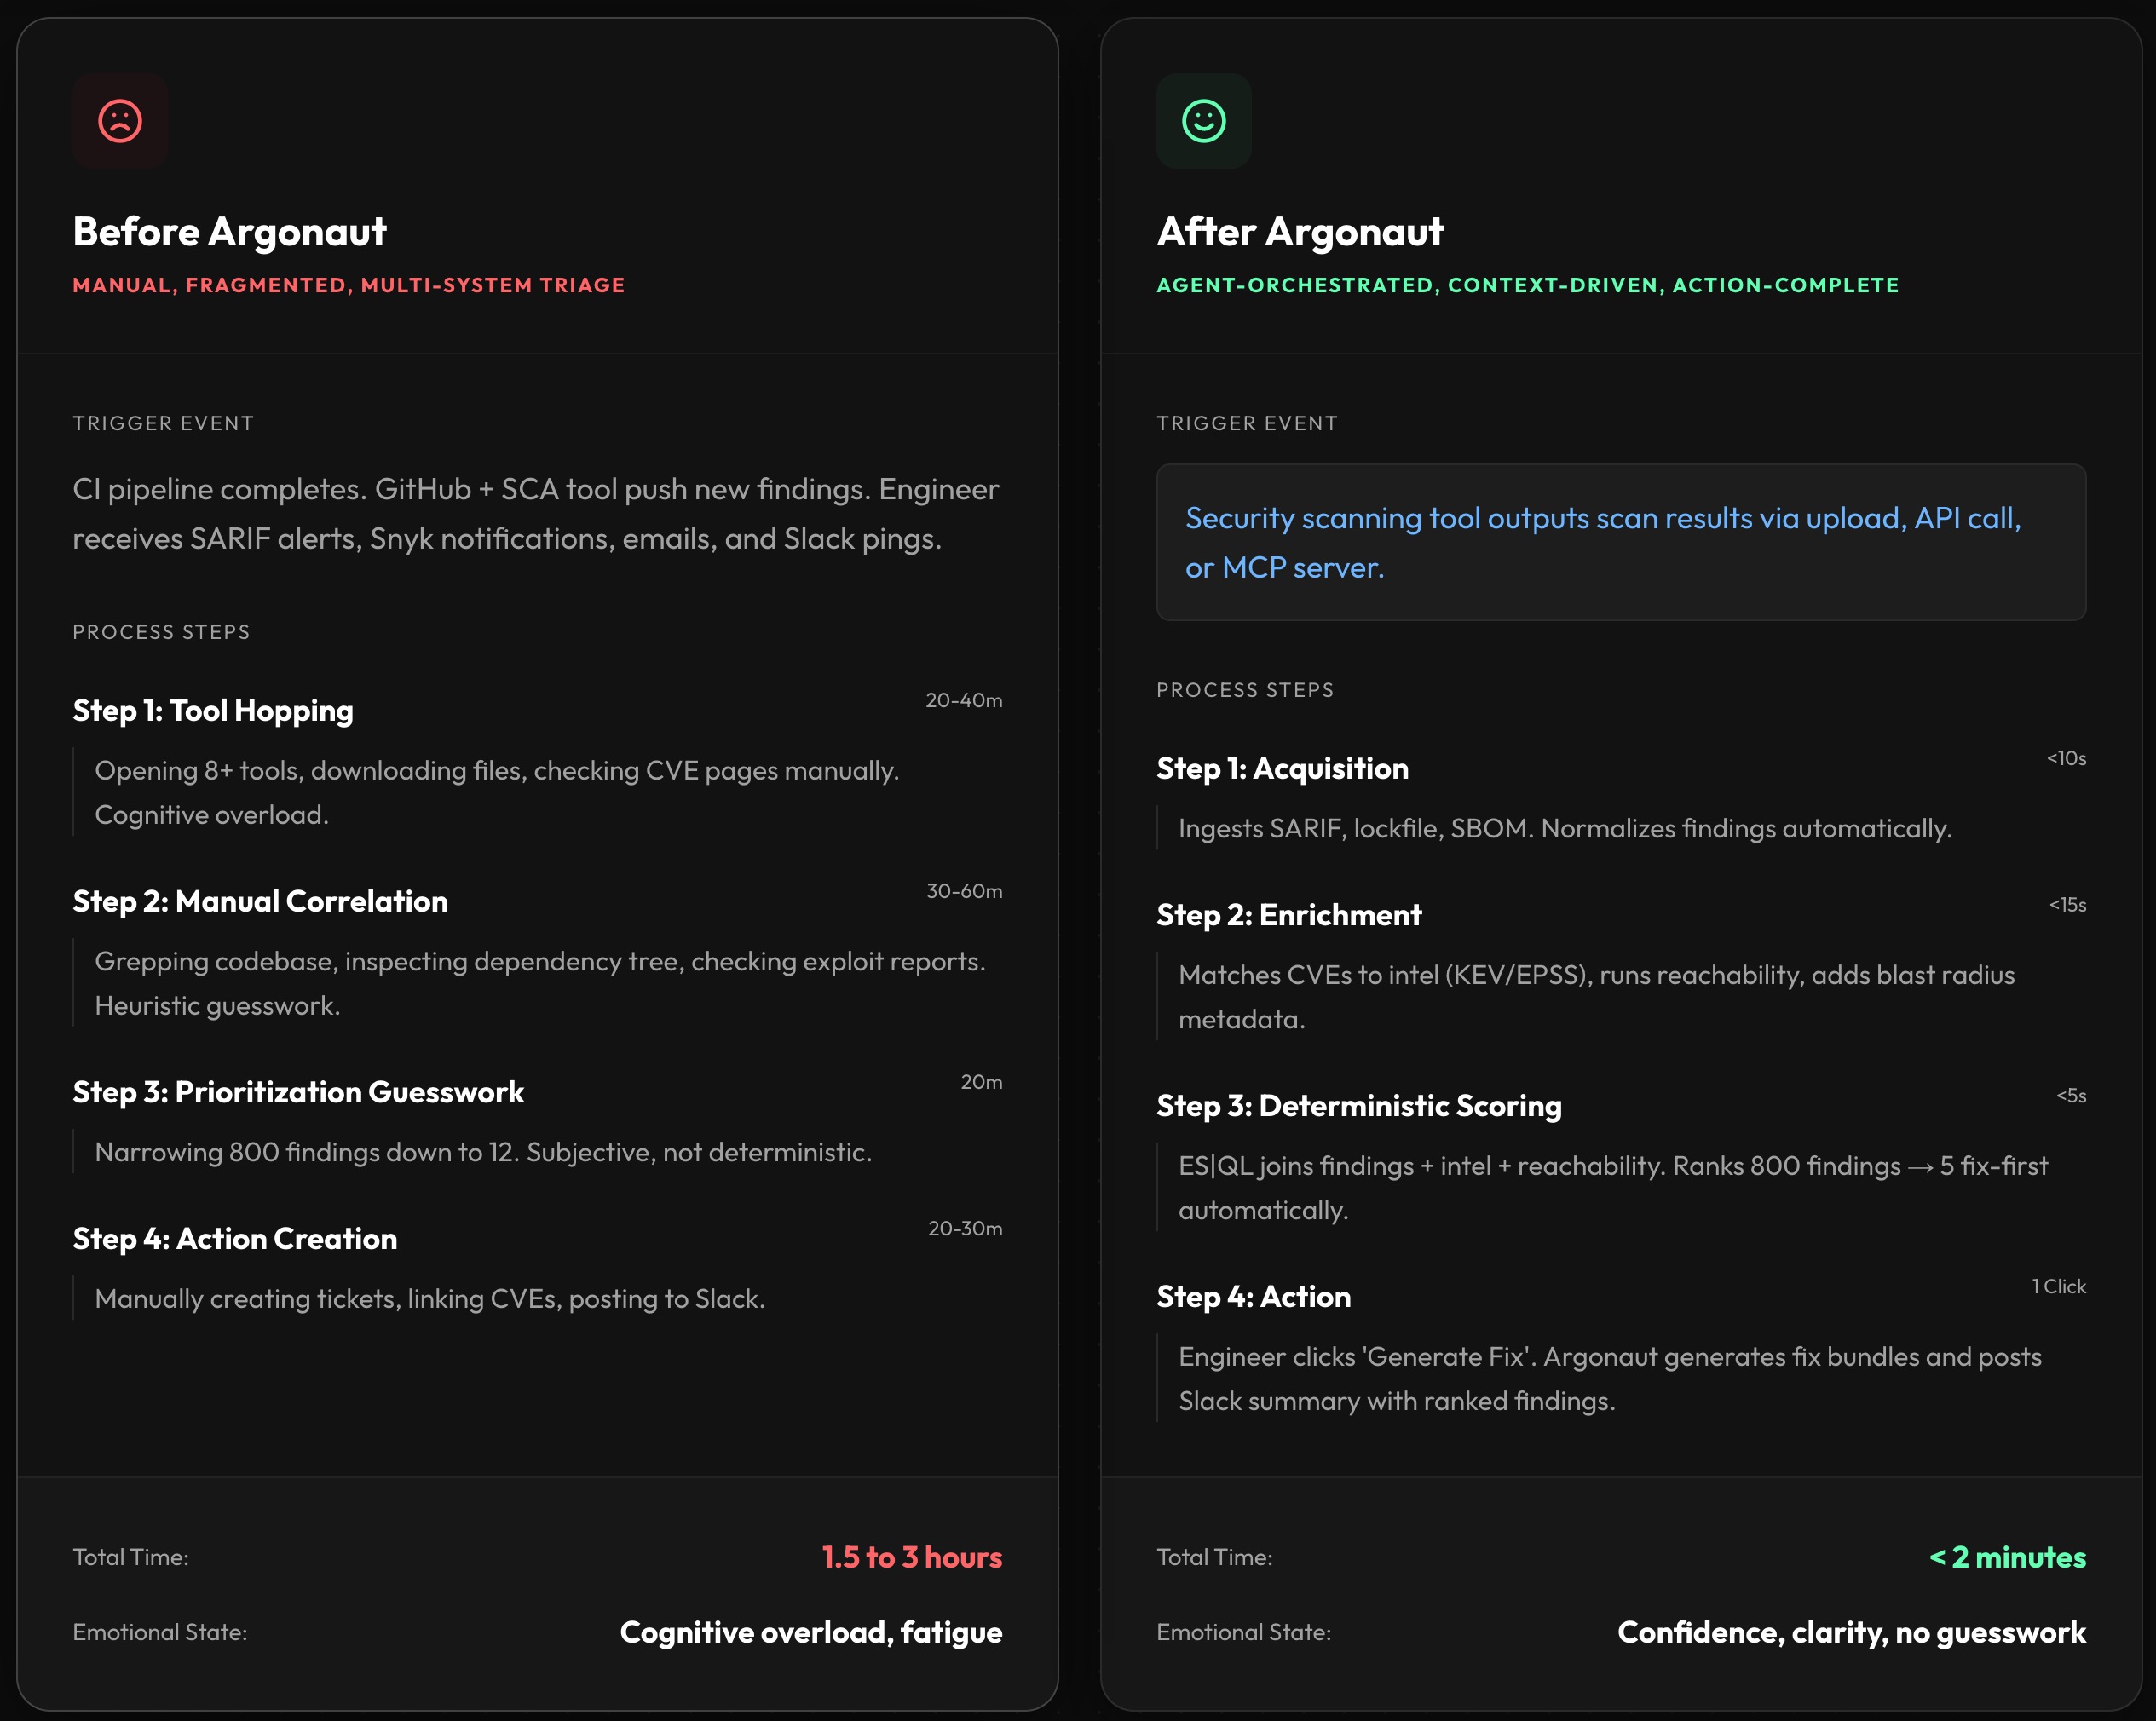2156x1721 pixels.
Task: Select Step 2: Enrichment heading
Action: [1289, 915]
